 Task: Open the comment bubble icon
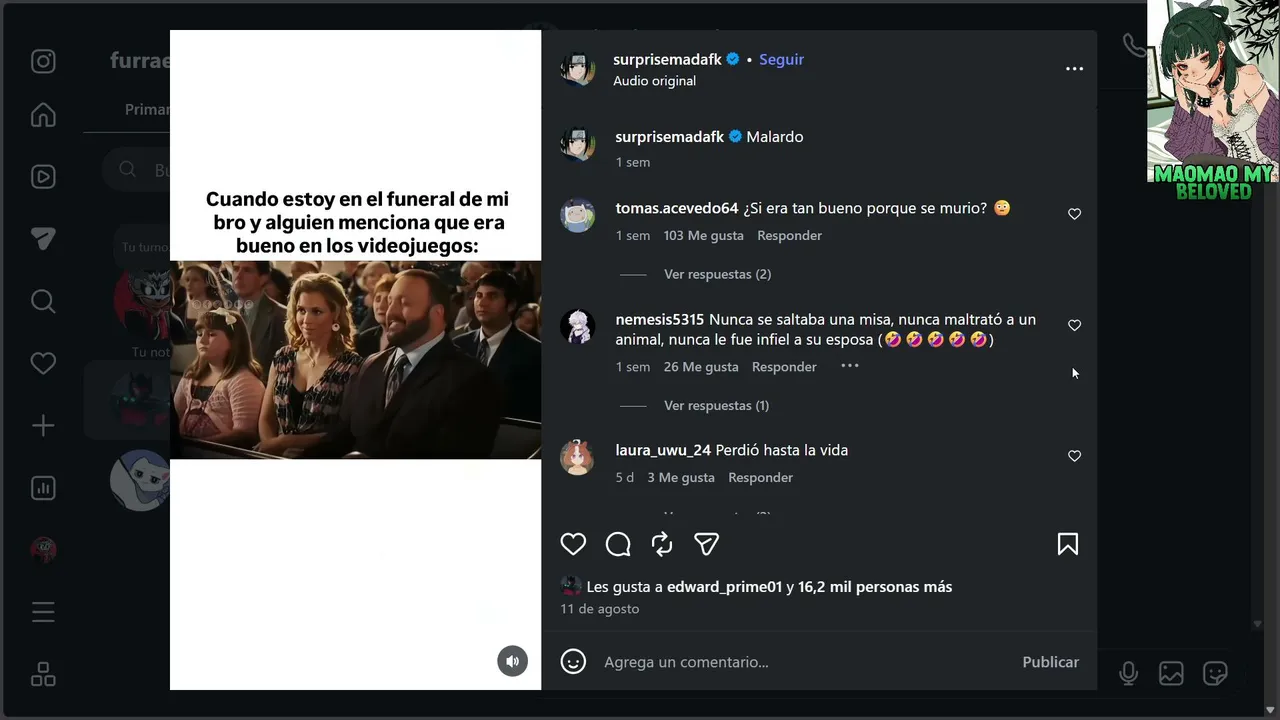(618, 544)
